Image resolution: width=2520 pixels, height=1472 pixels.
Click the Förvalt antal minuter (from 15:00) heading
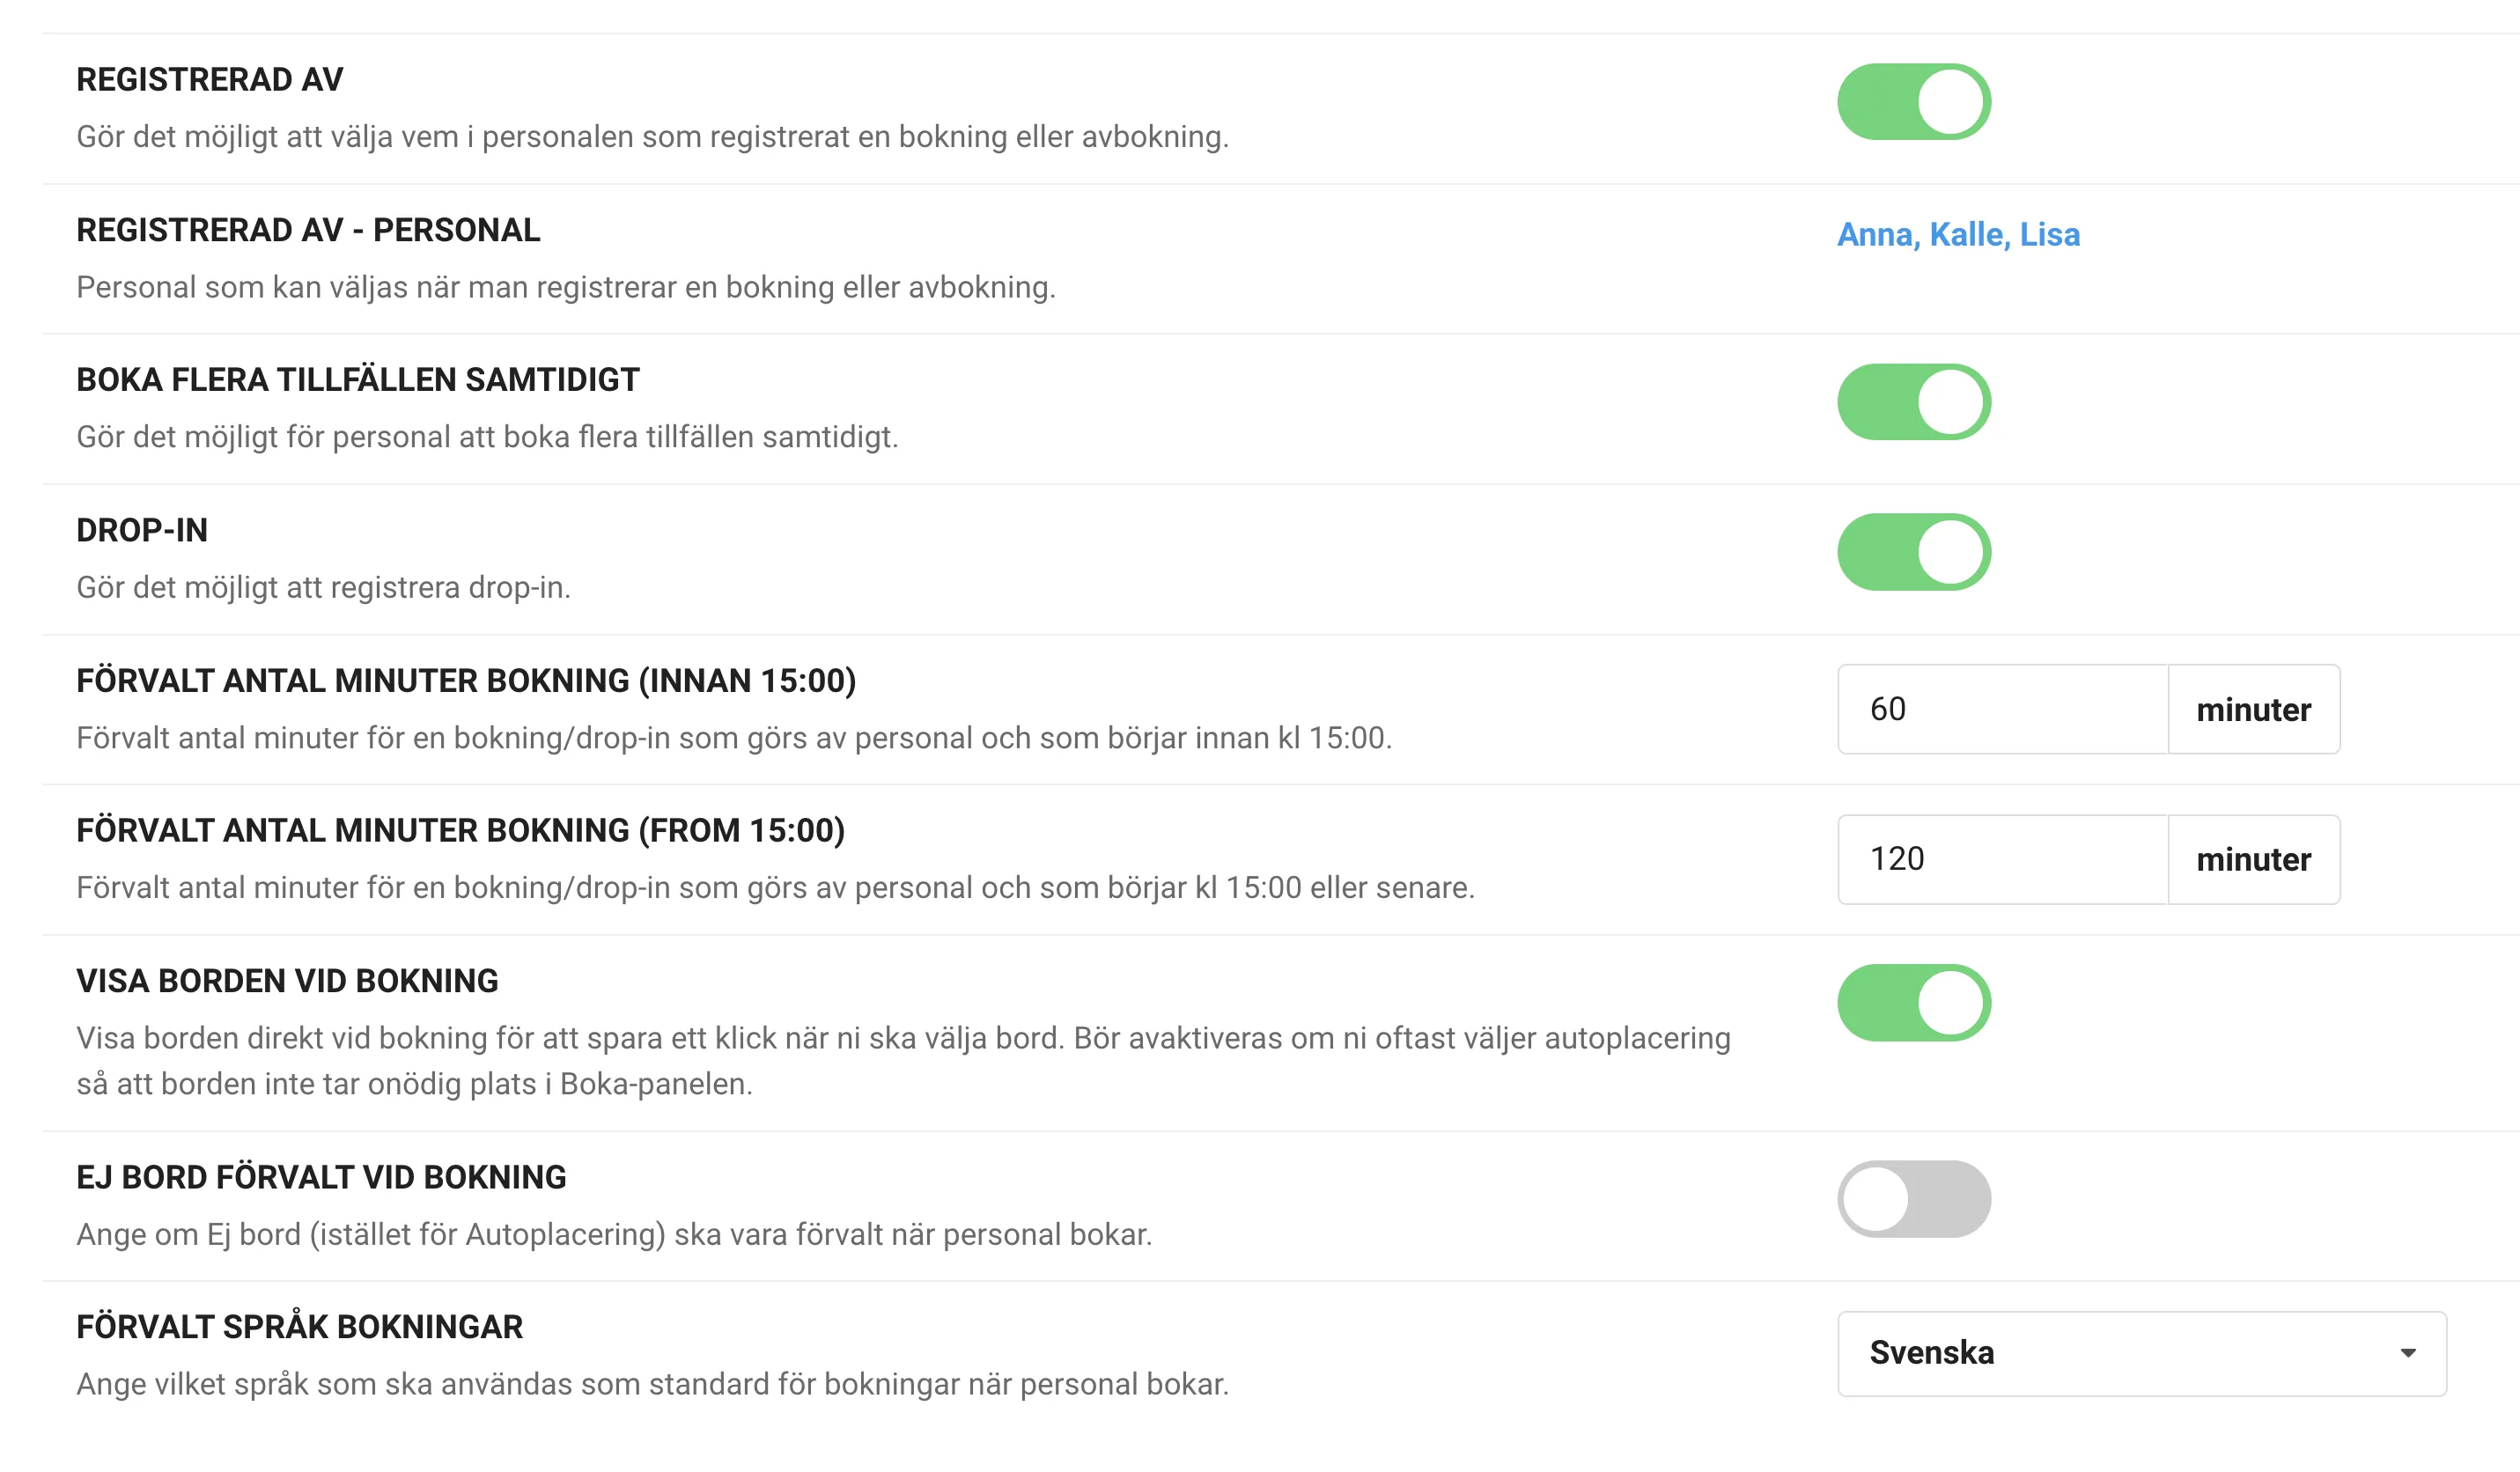click(x=460, y=830)
